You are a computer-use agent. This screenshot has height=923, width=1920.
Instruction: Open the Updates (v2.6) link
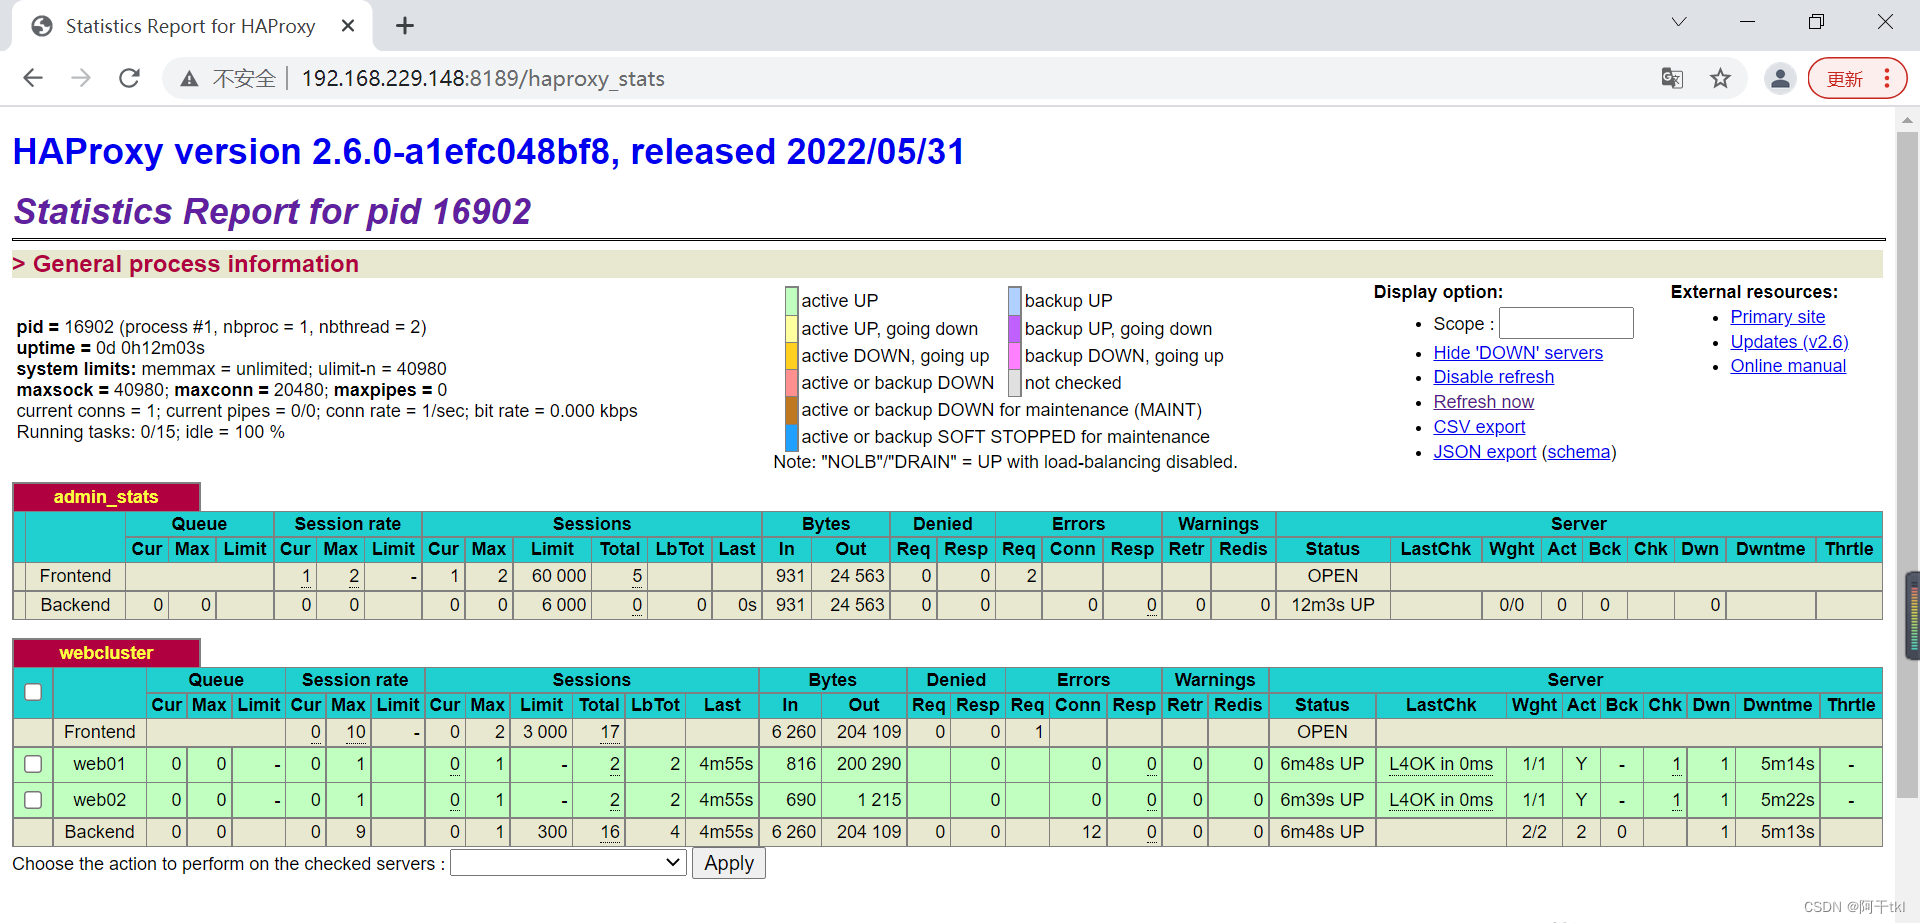1789,342
